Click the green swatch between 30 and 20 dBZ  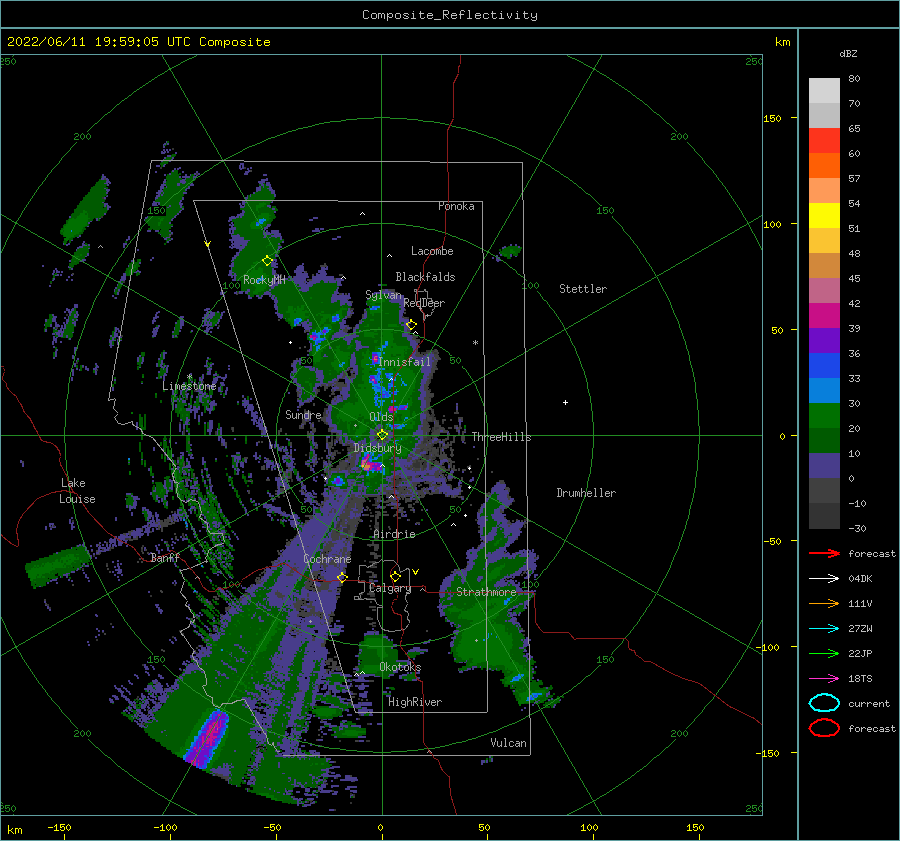tap(824, 416)
